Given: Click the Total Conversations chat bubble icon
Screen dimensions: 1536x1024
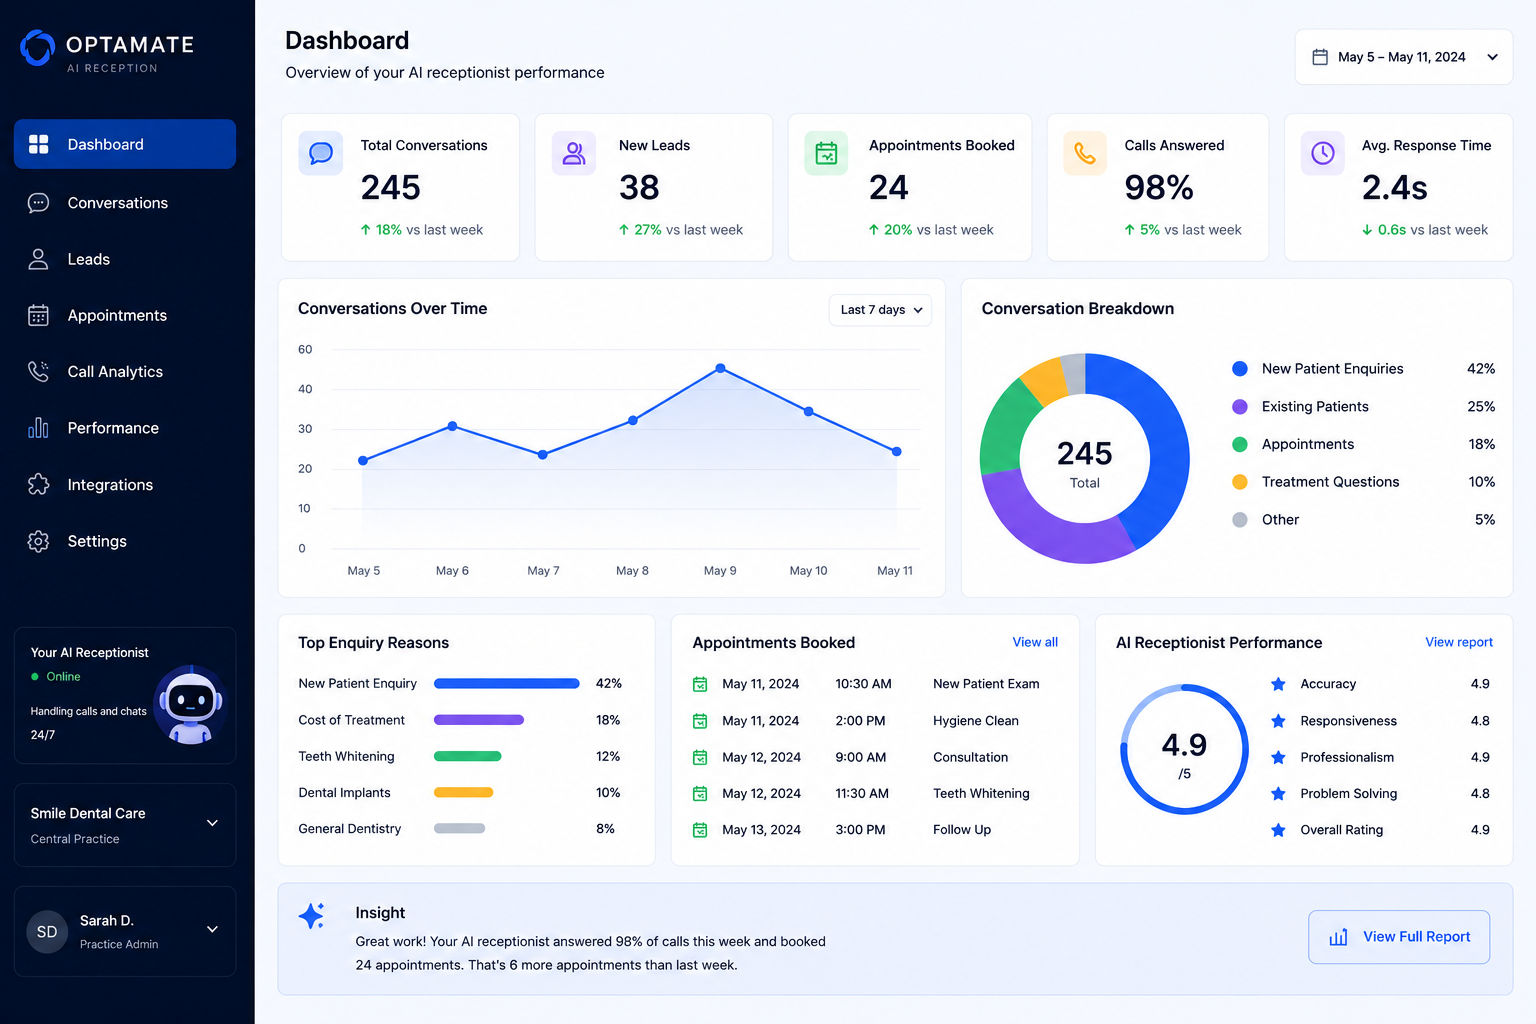Looking at the screenshot, I should point(321,153).
